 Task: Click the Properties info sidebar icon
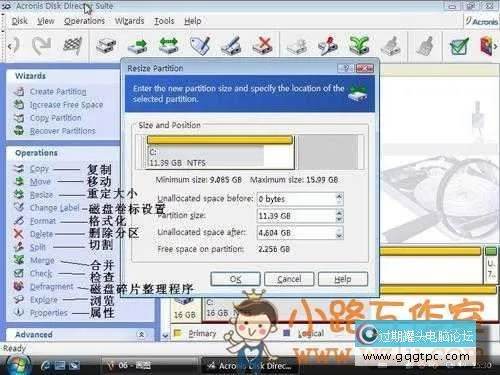click(19, 312)
